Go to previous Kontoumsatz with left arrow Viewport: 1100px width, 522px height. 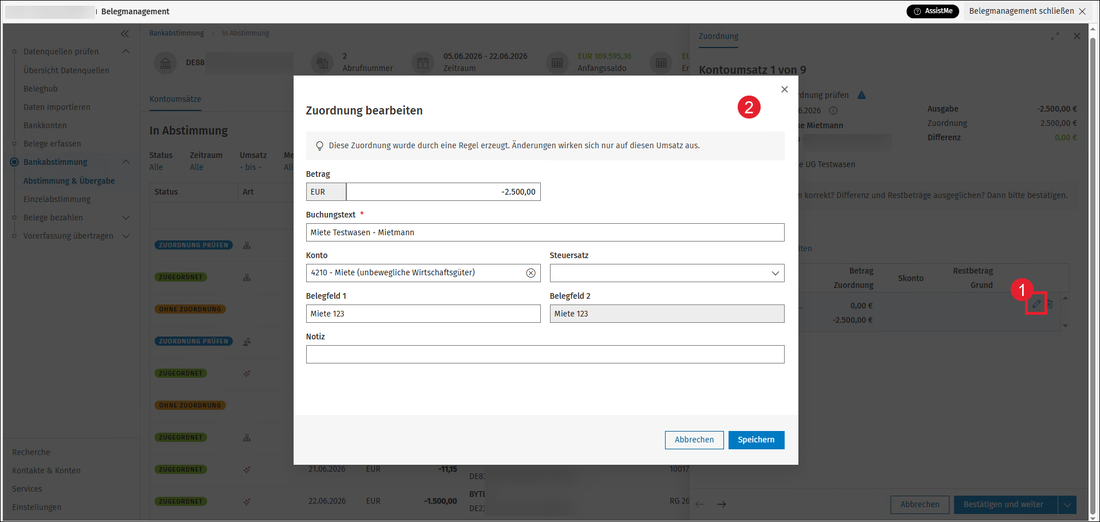coord(699,504)
